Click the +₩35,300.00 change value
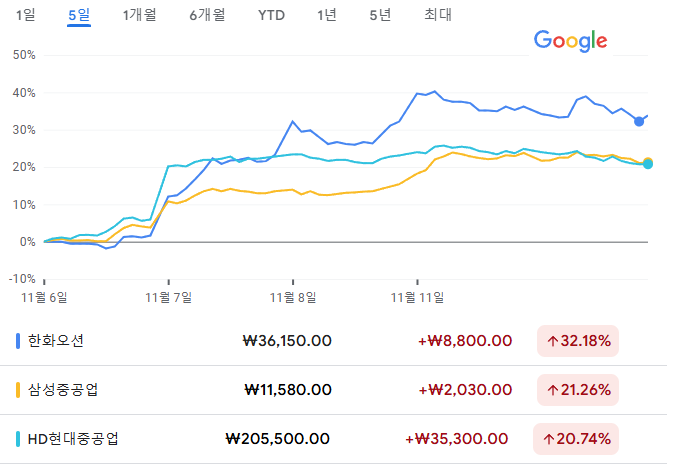 457,439
